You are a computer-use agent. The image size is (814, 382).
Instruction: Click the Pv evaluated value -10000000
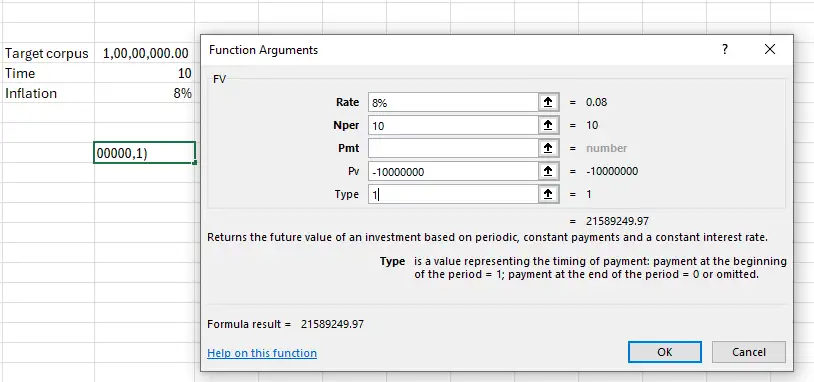tap(612, 171)
